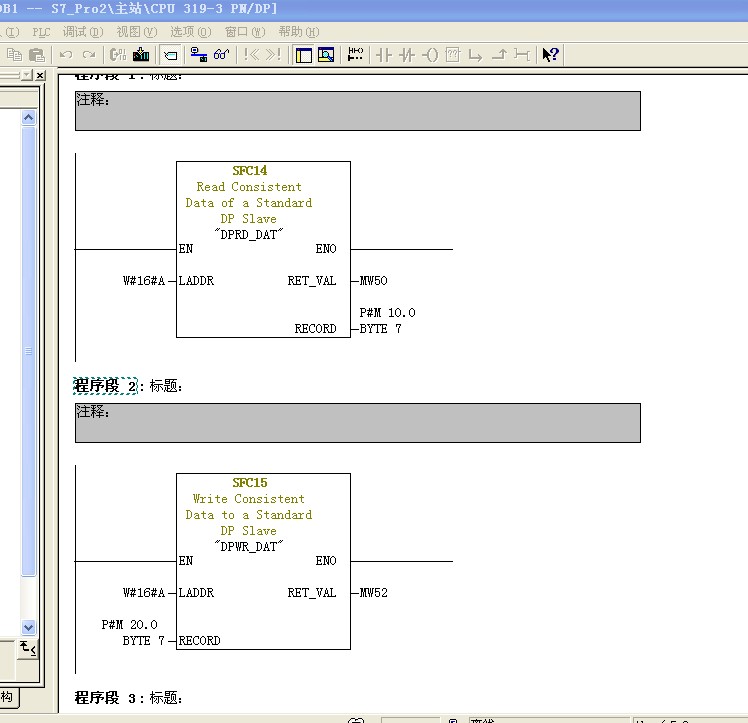Insert an empty box element

453,55
